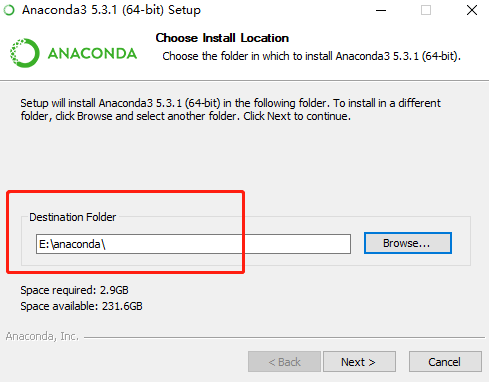This screenshot has width=489, height=382.
Task: Click the Anaconda3 5.3.1 Setup title text
Action: tap(111, 10)
